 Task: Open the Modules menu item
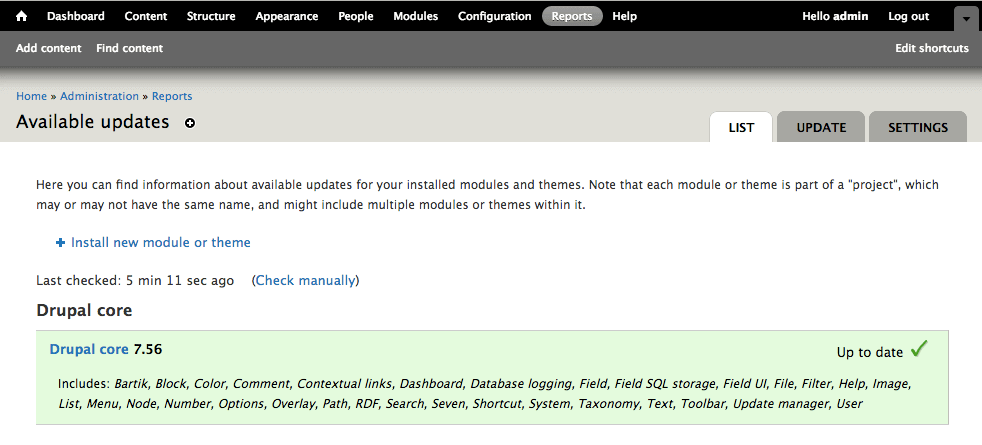[x=416, y=16]
